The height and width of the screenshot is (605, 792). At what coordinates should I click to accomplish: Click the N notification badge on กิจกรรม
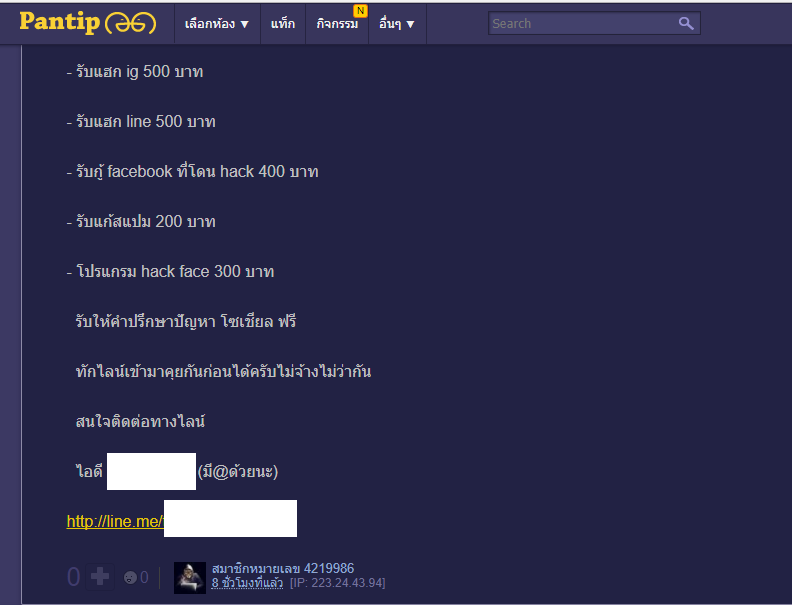360,11
